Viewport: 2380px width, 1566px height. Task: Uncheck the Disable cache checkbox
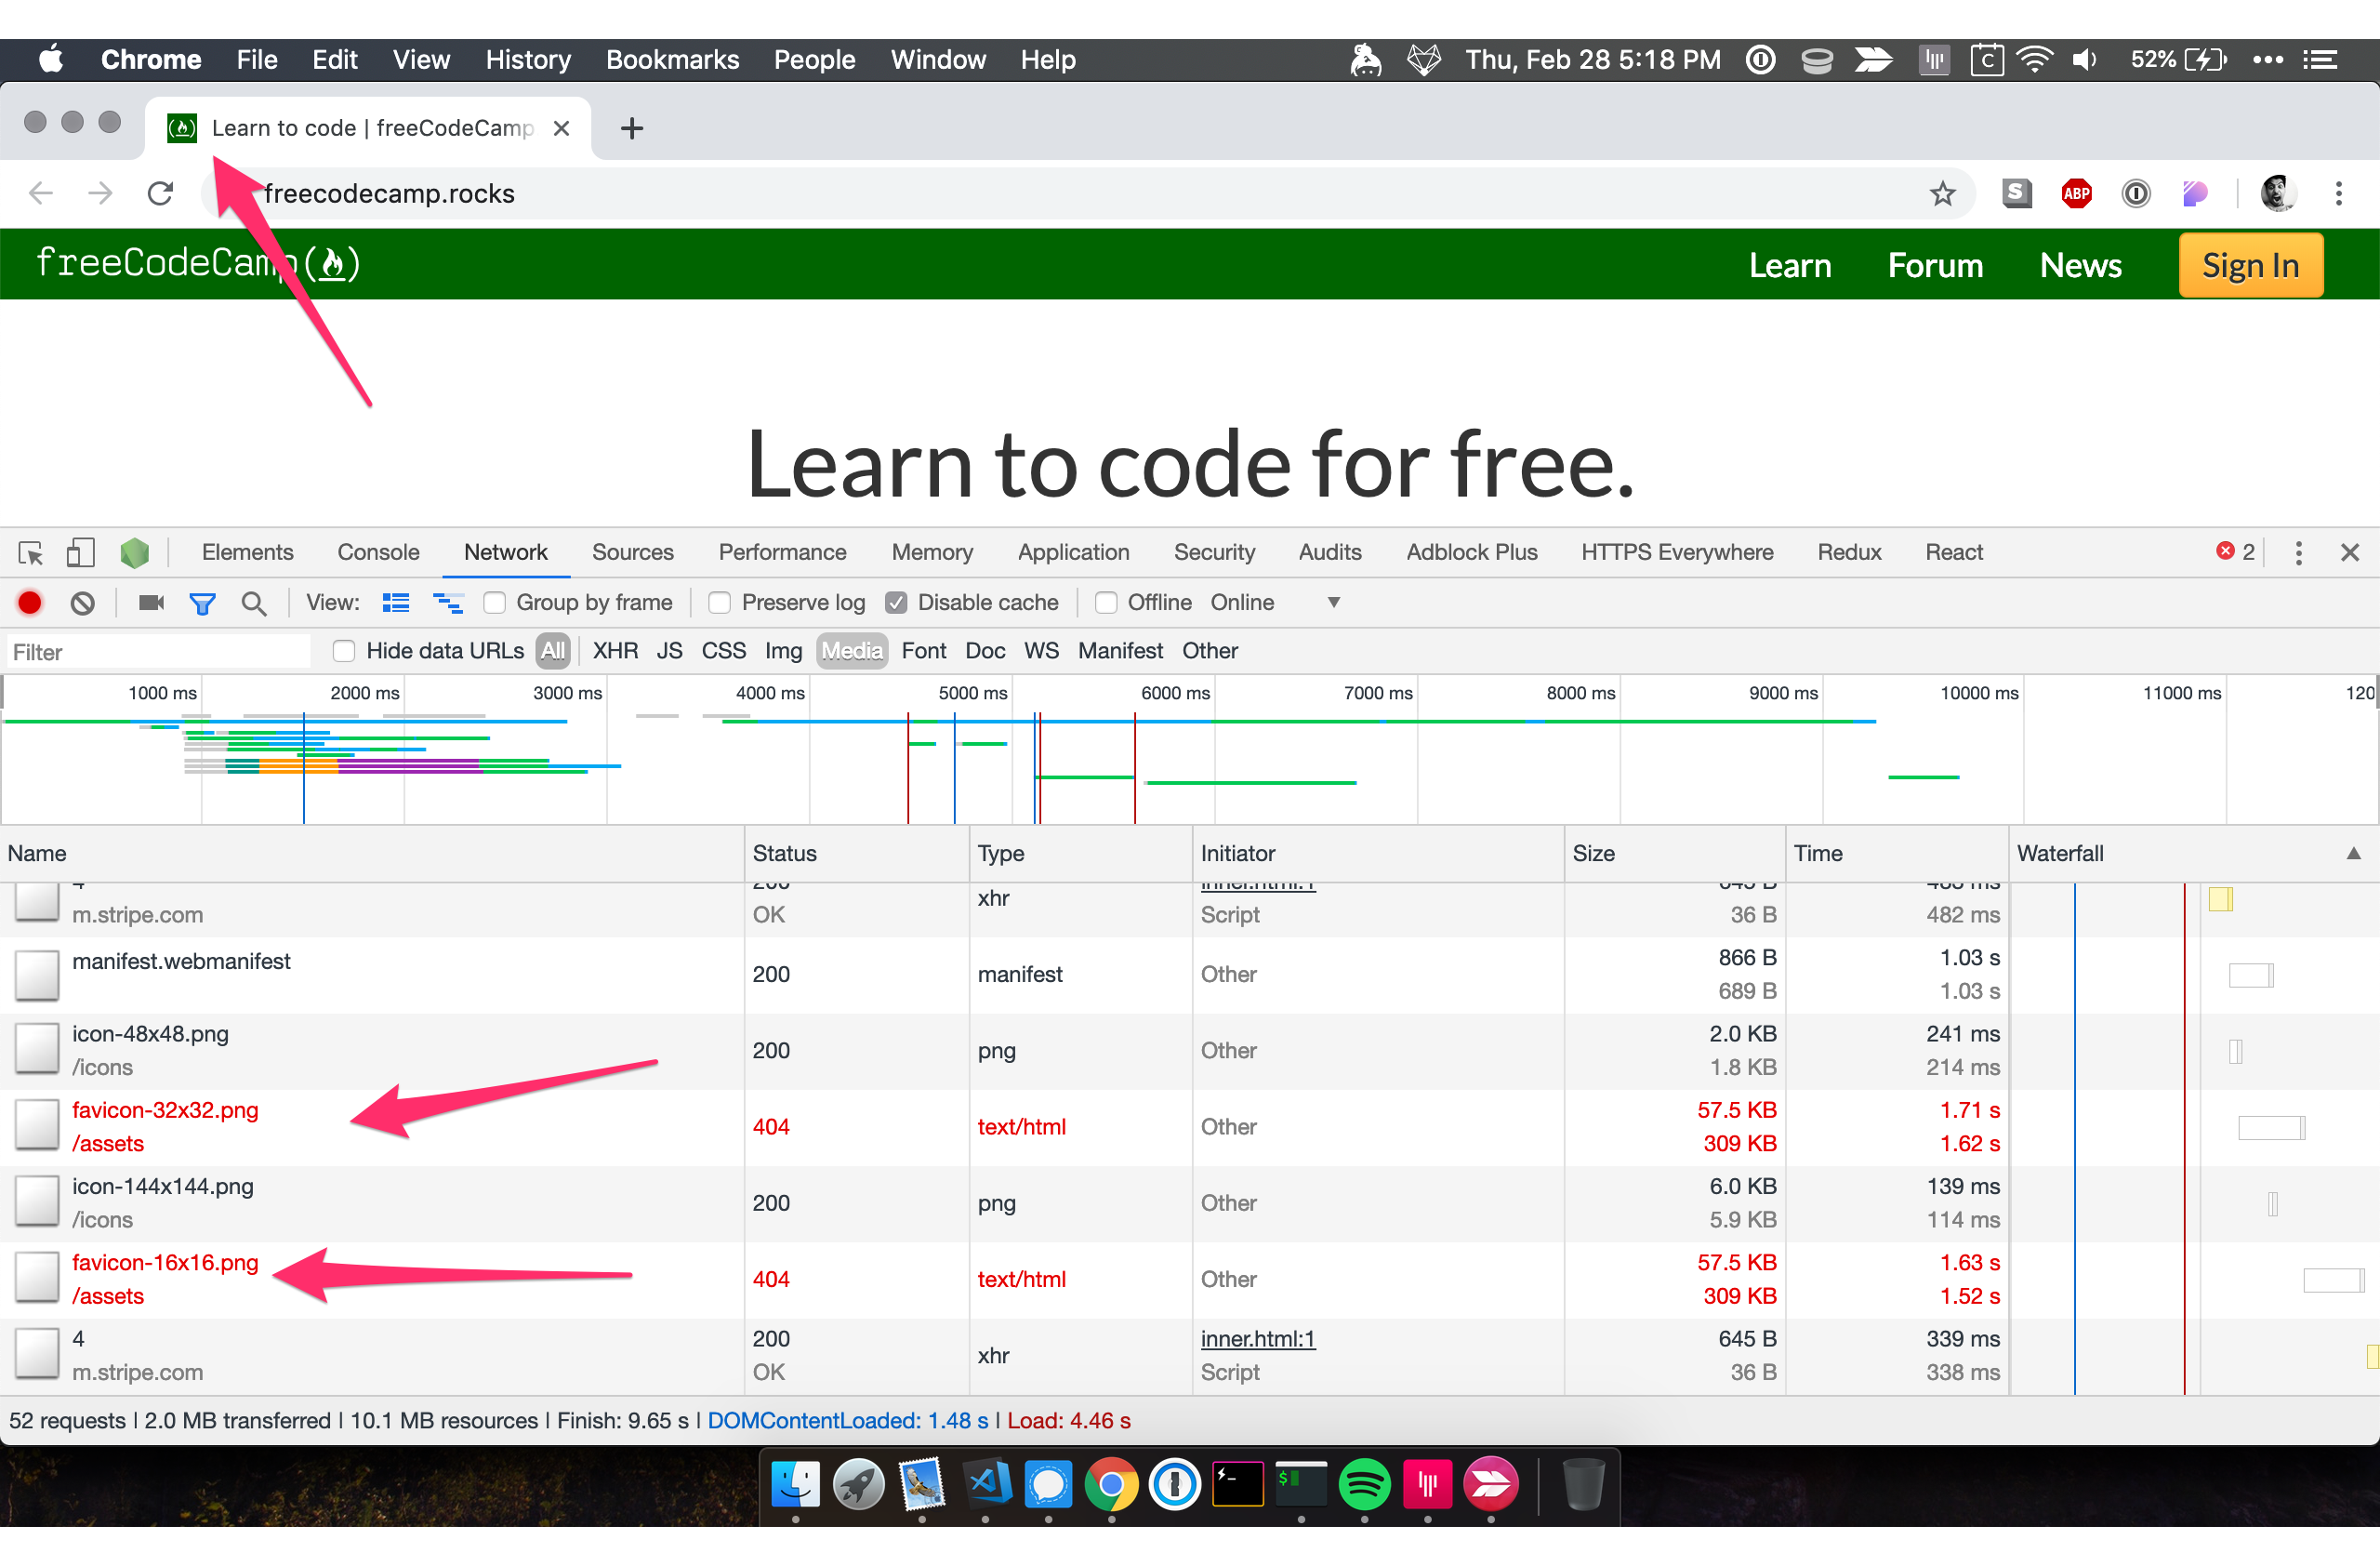(897, 603)
